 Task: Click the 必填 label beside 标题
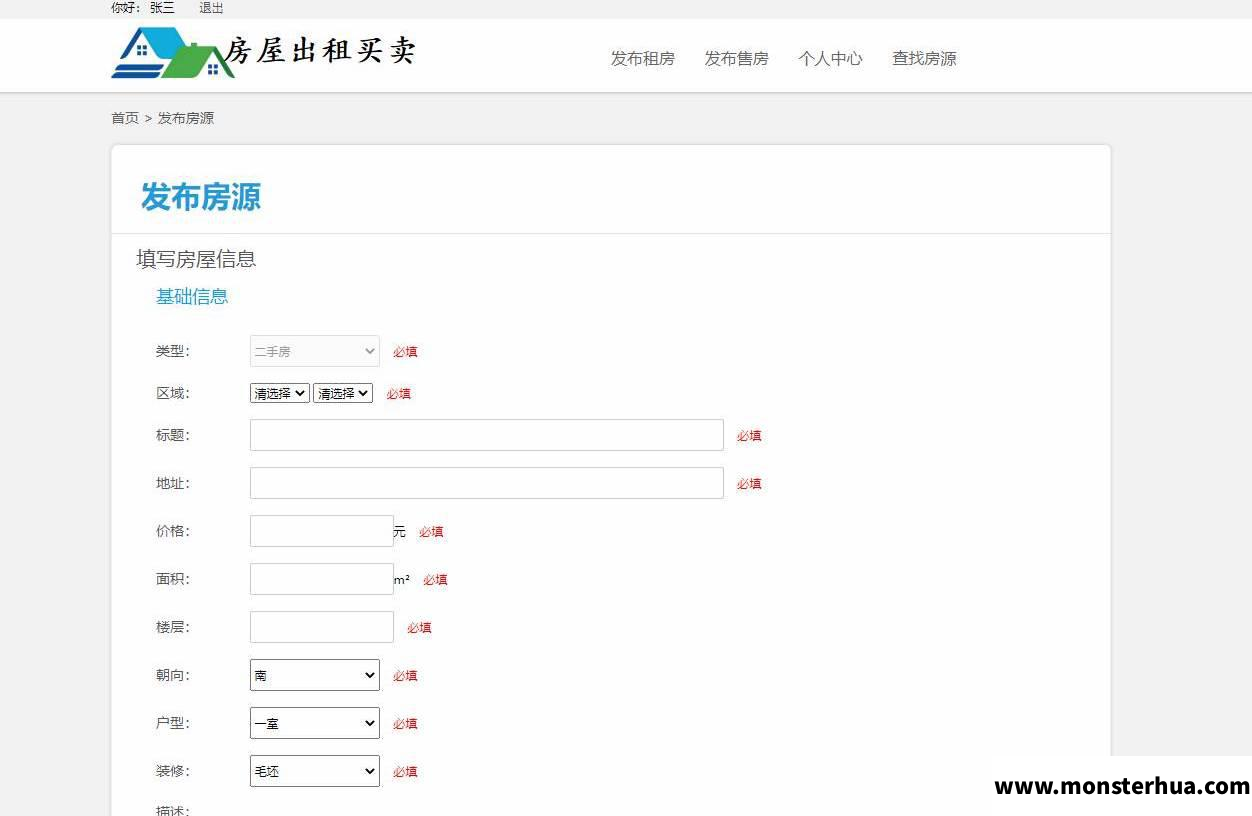(x=749, y=436)
